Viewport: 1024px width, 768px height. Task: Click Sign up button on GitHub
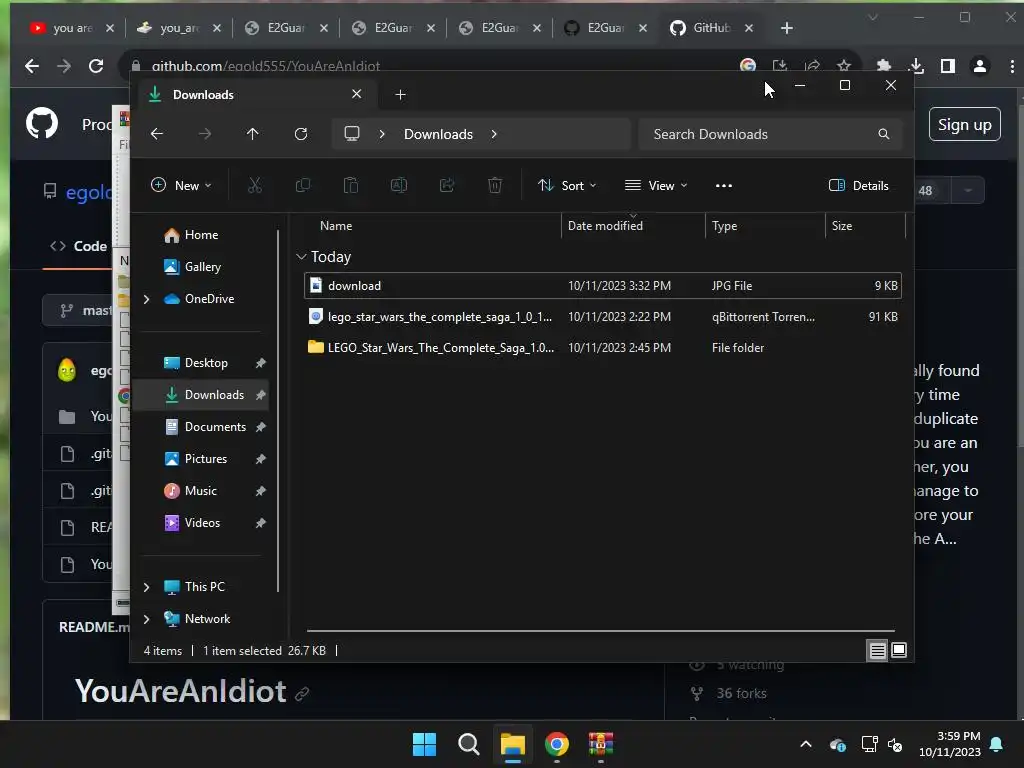tap(965, 124)
